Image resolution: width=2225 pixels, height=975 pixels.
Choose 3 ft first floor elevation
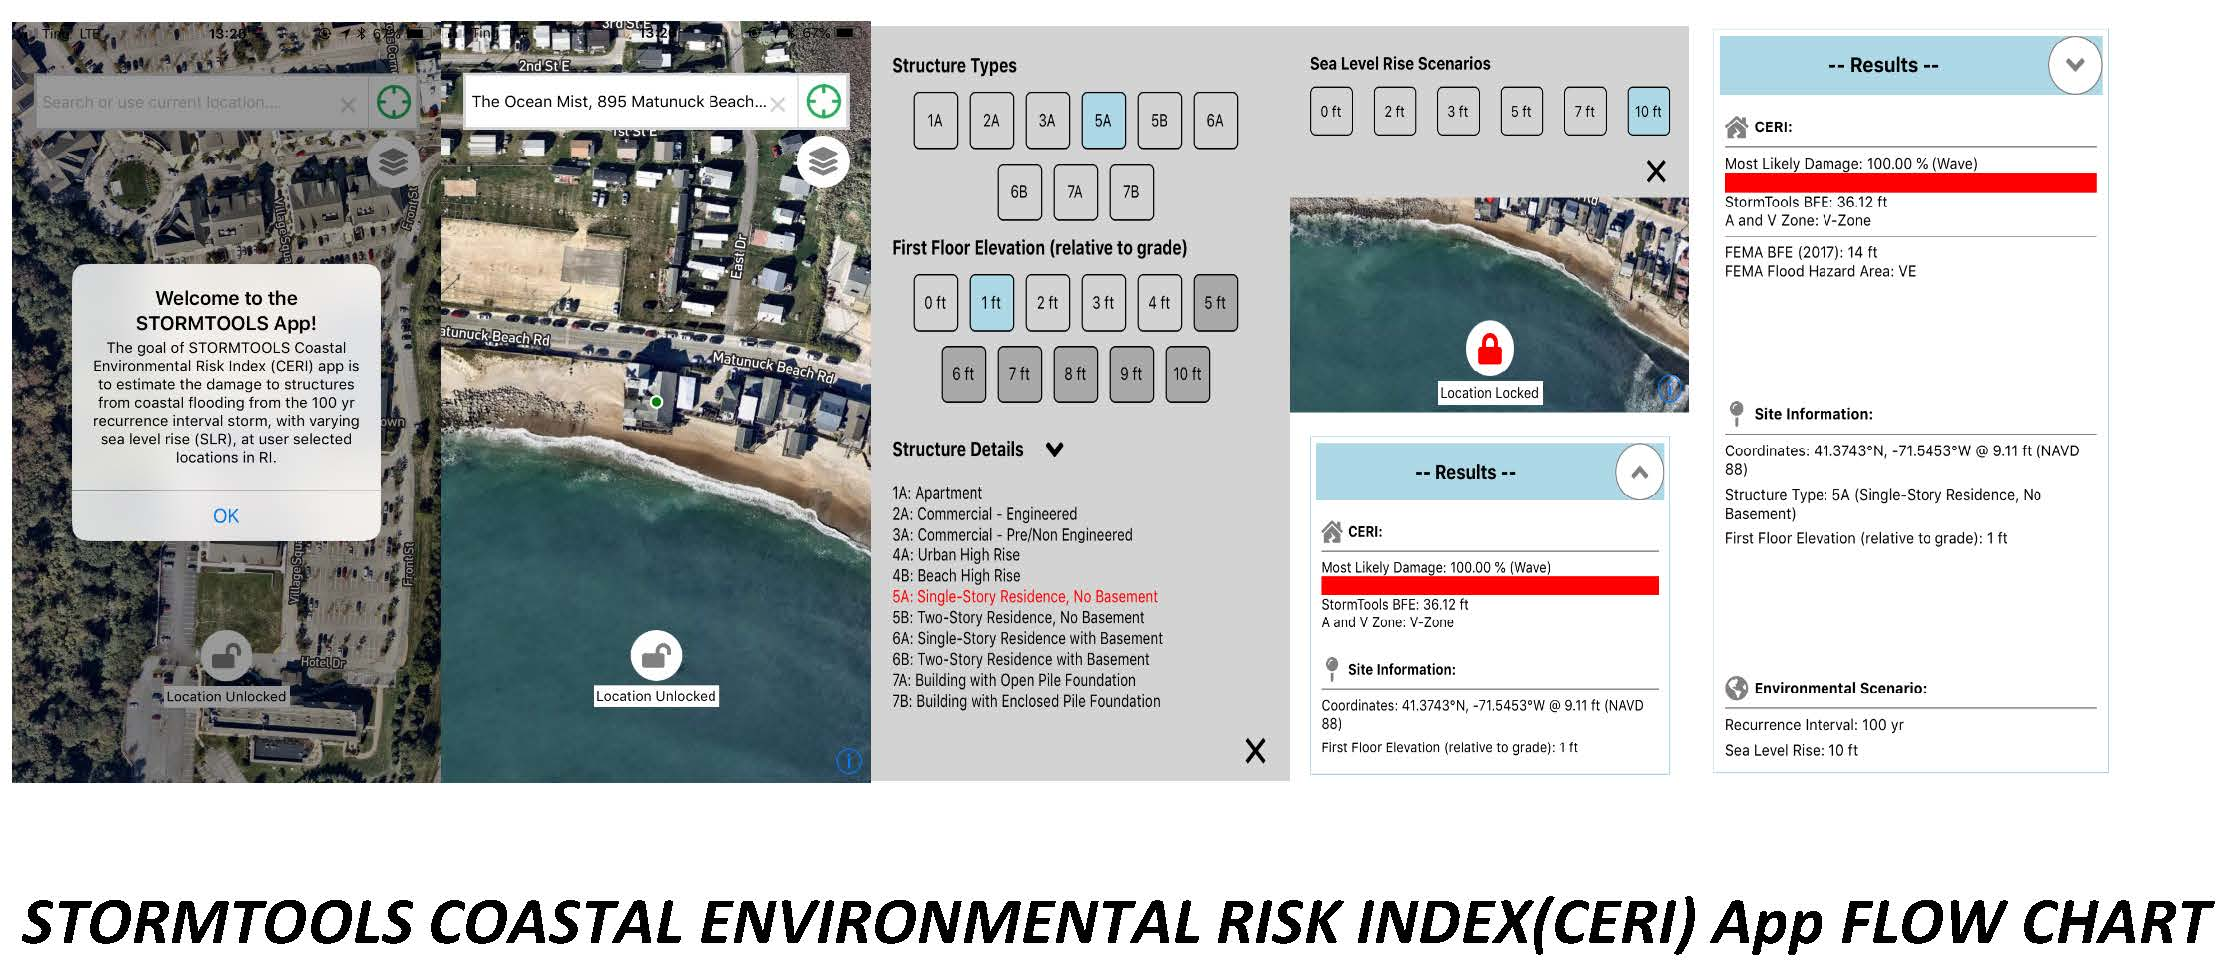point(1103,303)
